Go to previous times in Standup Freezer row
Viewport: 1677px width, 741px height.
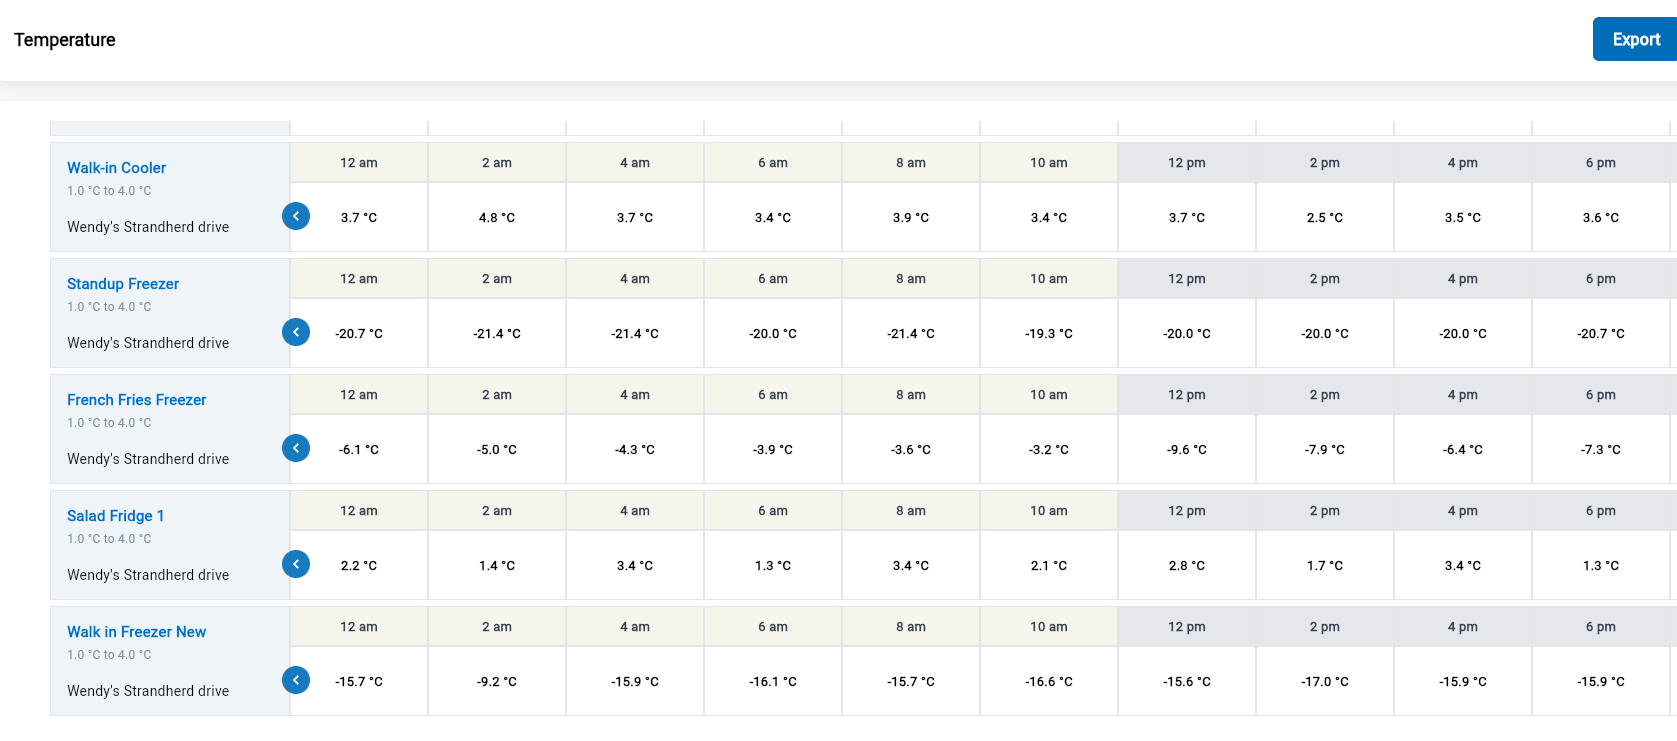click(x=296, y=332)
